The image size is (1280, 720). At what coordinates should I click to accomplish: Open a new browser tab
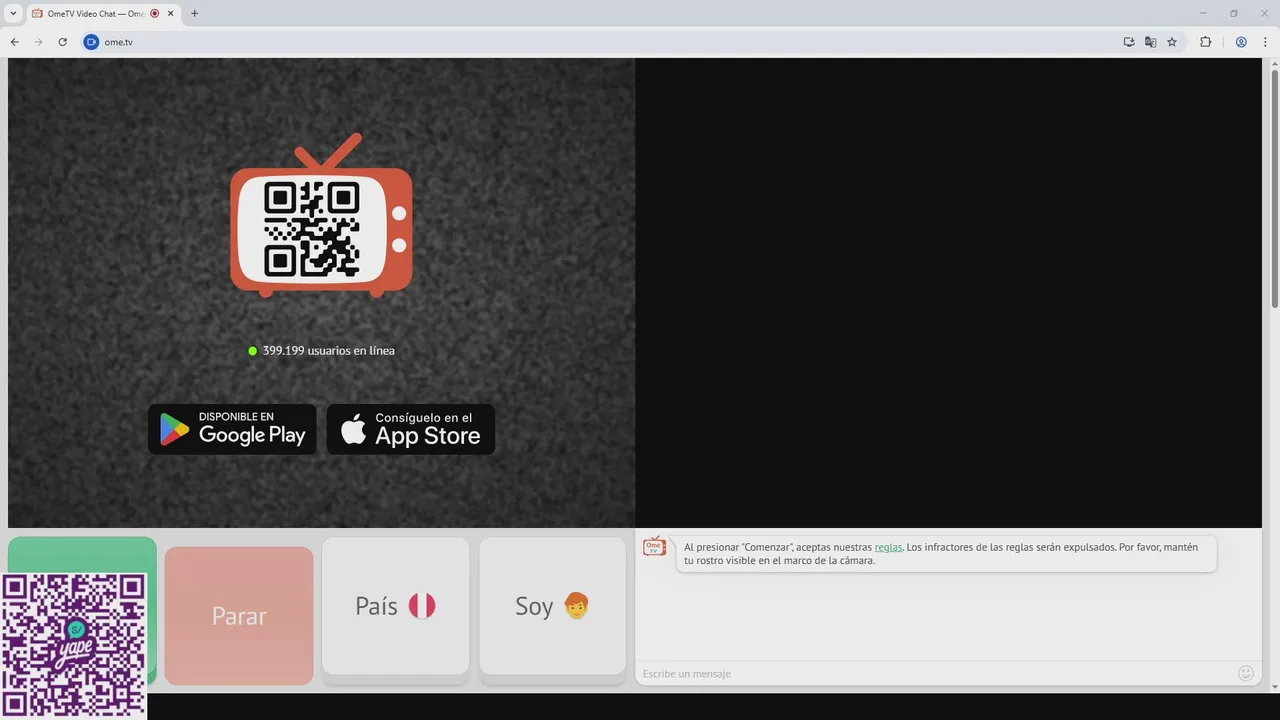pos(194,14)
